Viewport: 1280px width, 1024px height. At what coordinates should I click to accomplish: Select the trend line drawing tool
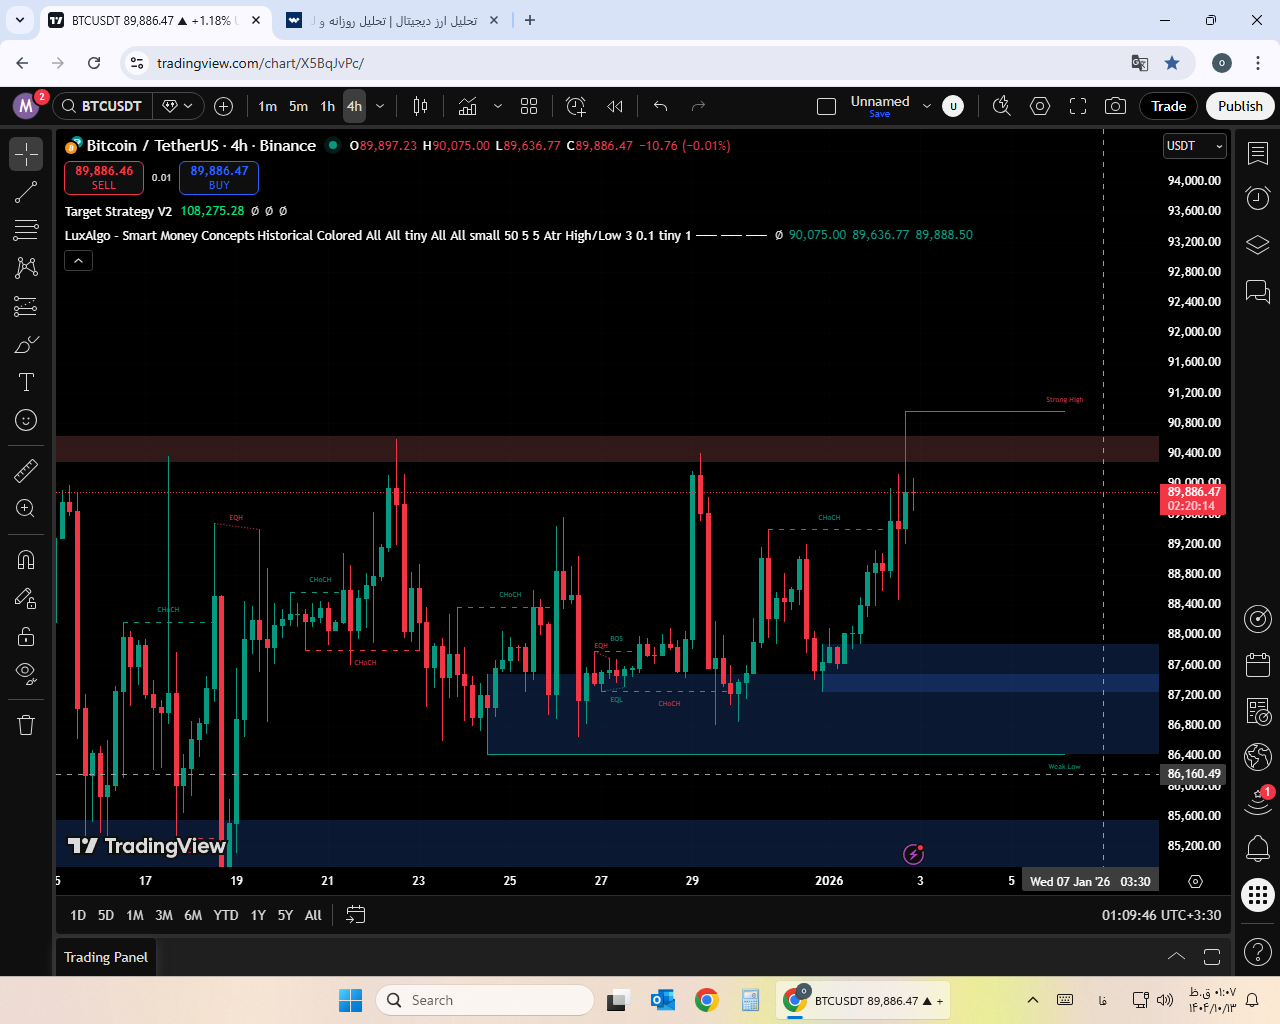[26, 193]
